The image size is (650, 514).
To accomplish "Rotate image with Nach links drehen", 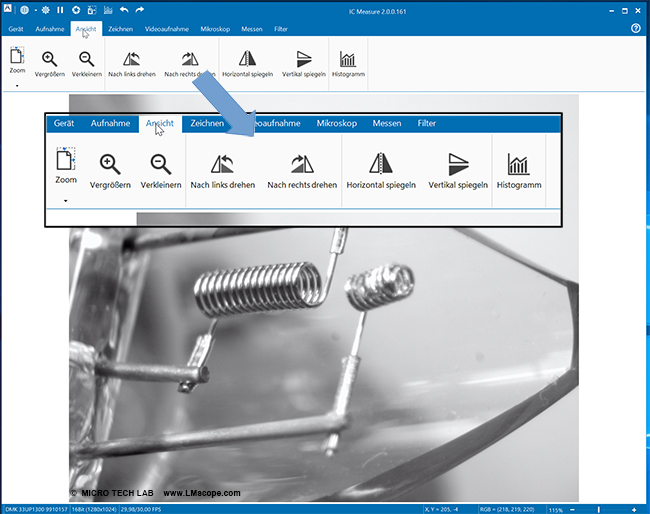I will (132, 60).
